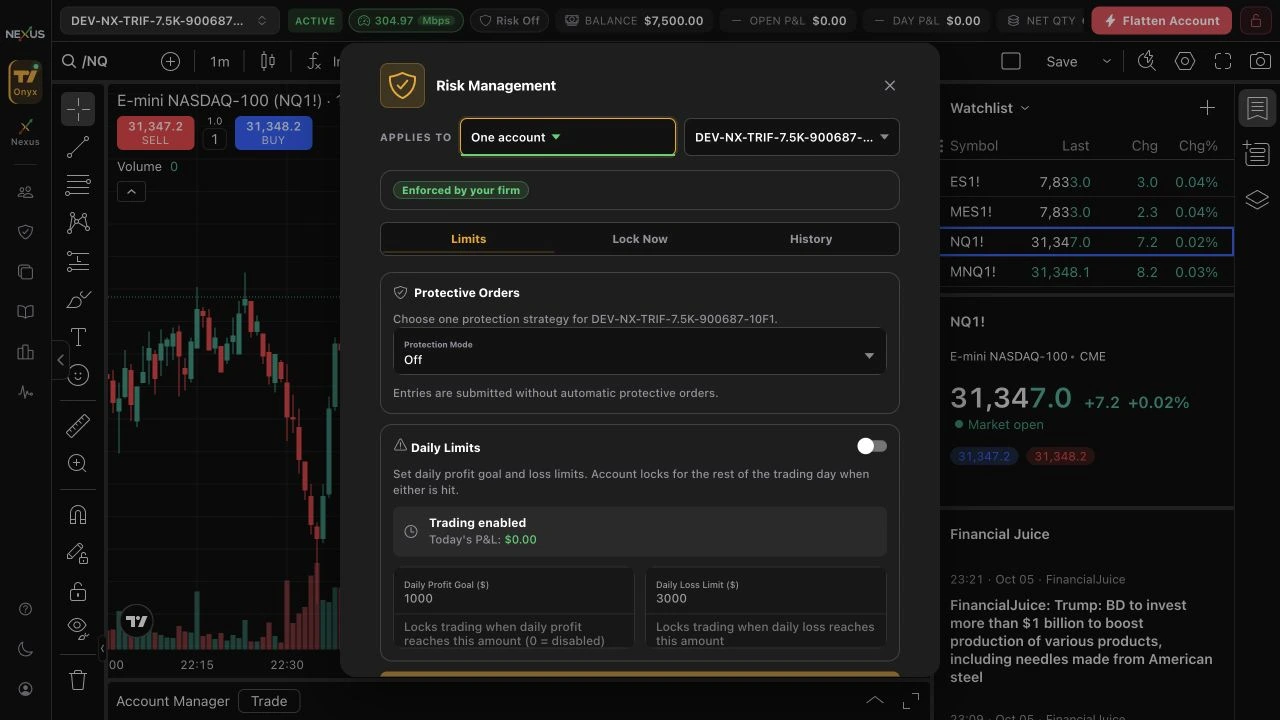The image size is (1280, 720).
Task: Switch to the History tab
Action: [811, 239]
